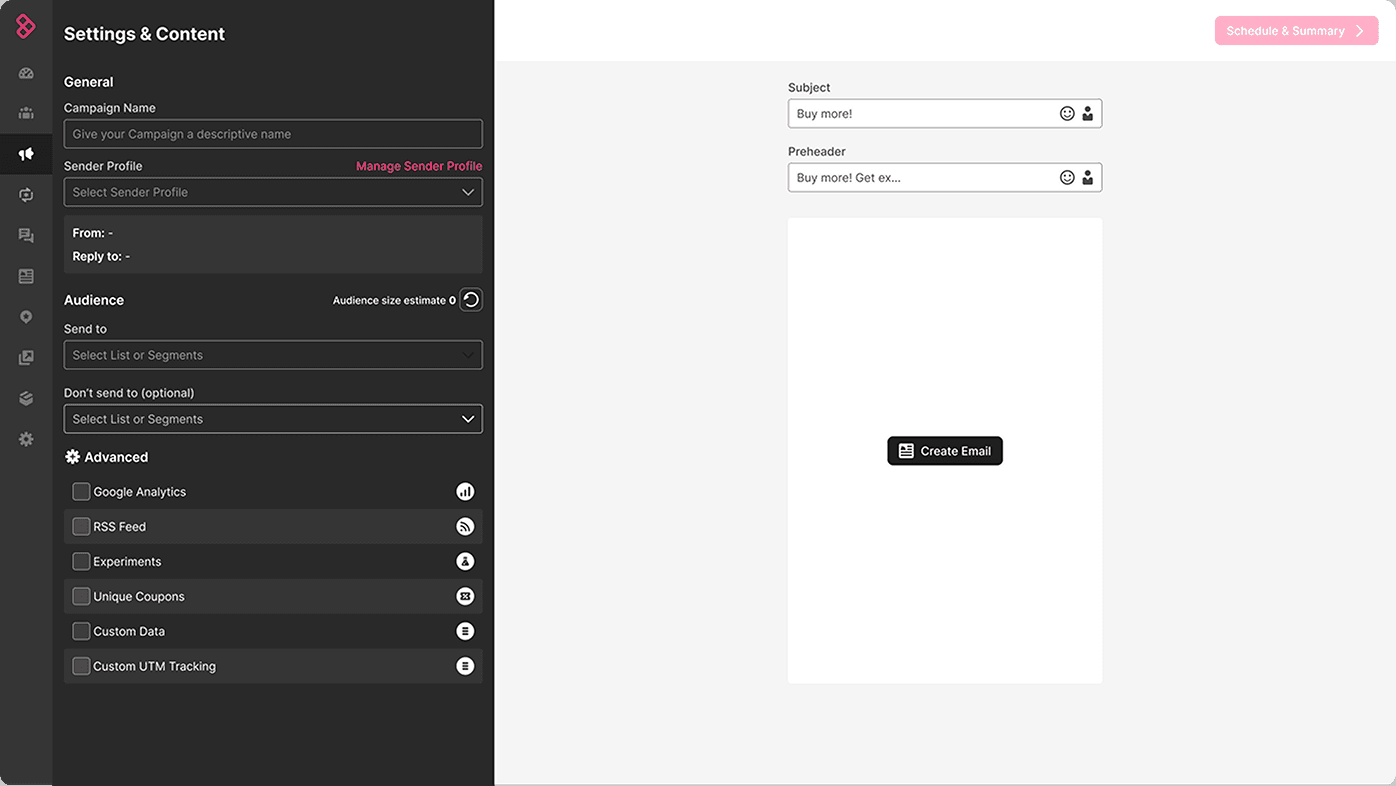This screenshot has width=1396, height=786.
Task: Enable the Custom UTM Tracking checkbox
Action: coord(81,666)
